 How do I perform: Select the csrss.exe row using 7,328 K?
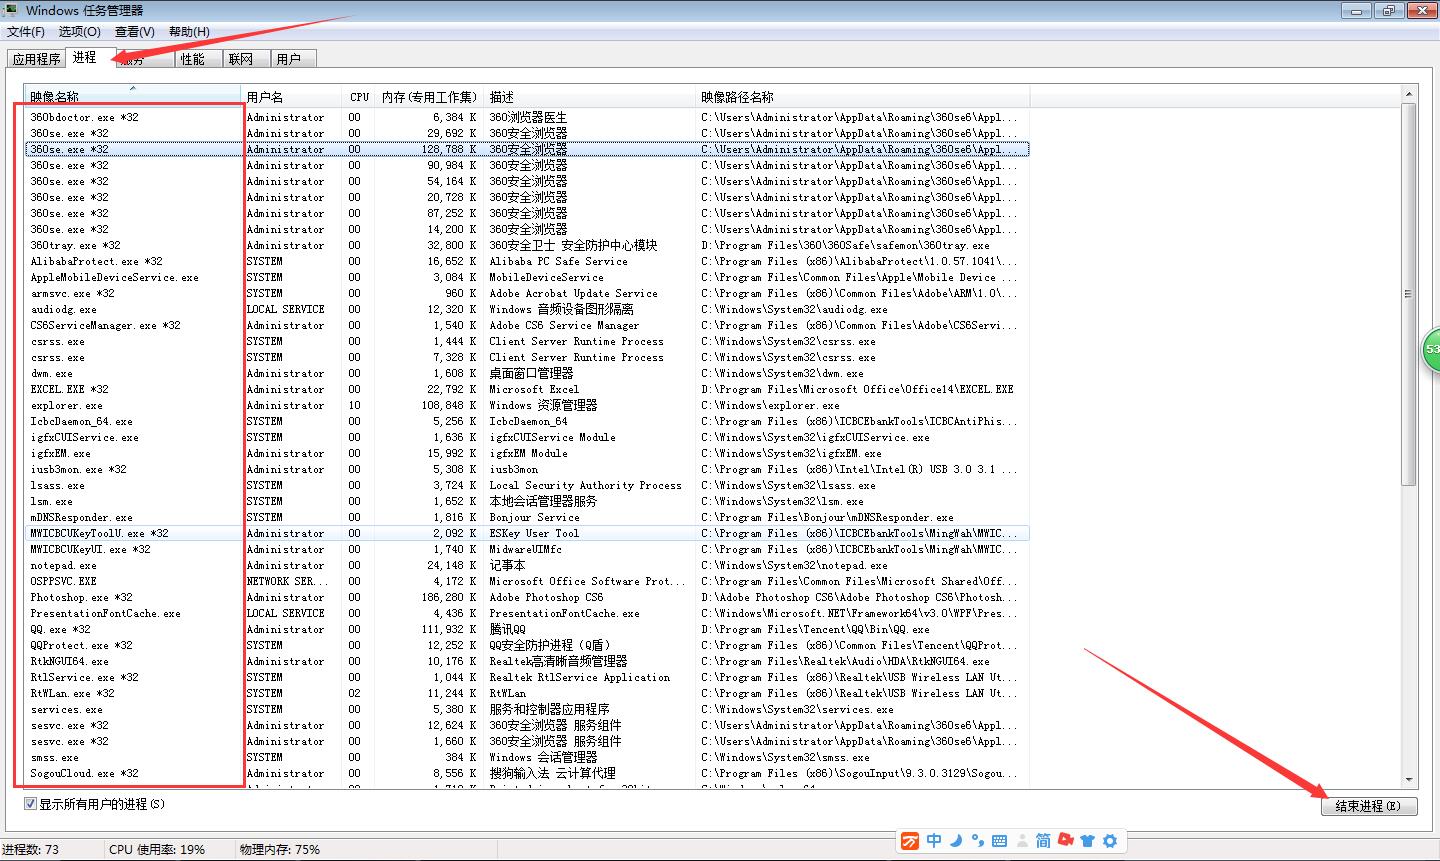[x=527, y=357]
